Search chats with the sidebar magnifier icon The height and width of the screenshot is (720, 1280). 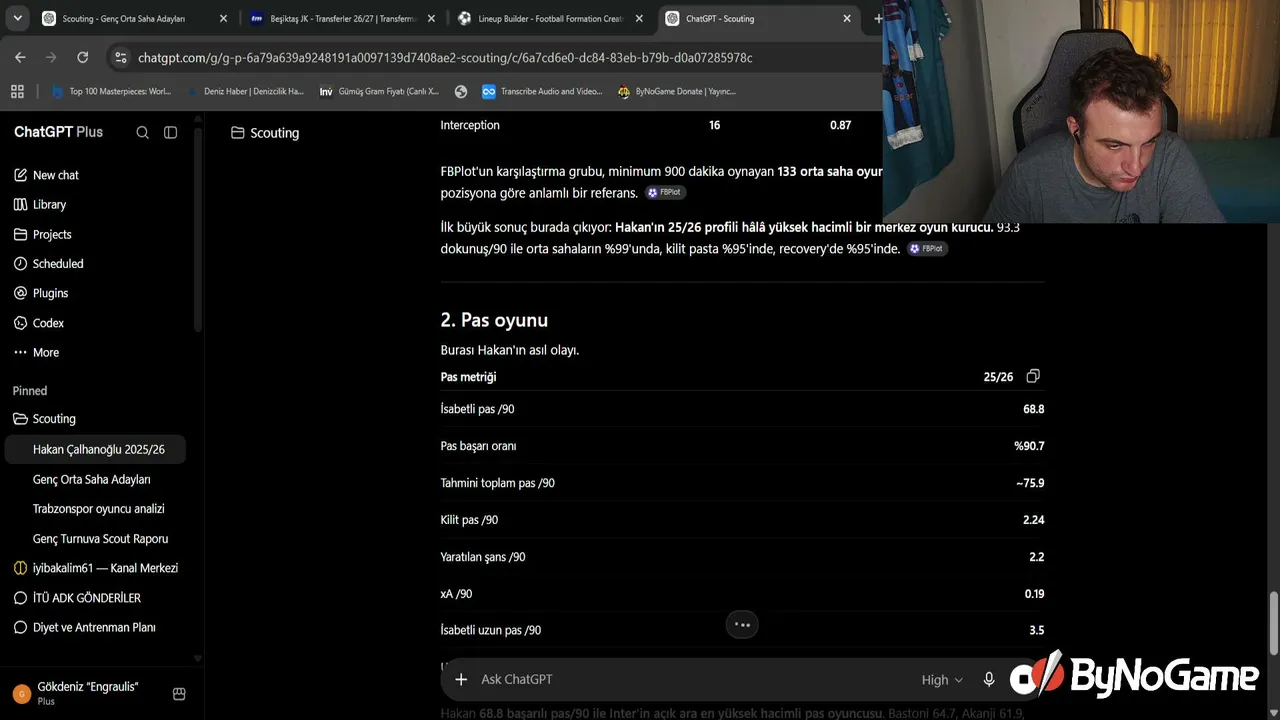click(x=142, y=132)
